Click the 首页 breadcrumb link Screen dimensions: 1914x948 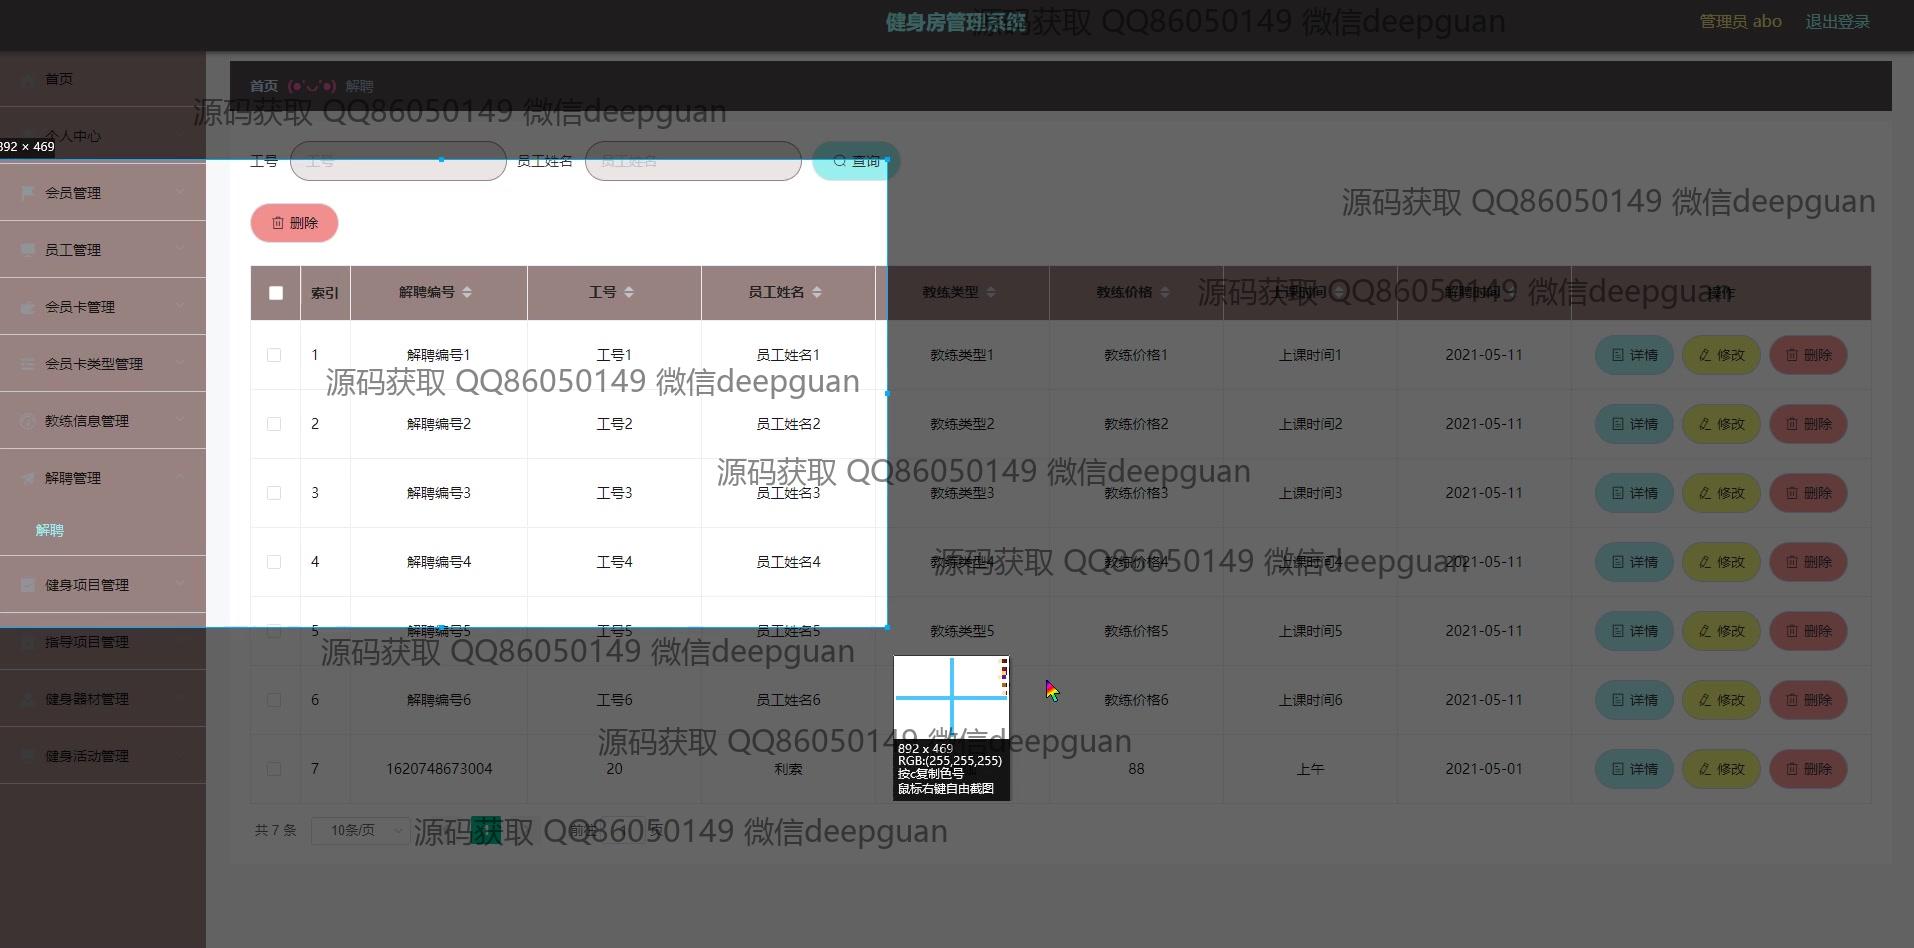coord(264,86)
